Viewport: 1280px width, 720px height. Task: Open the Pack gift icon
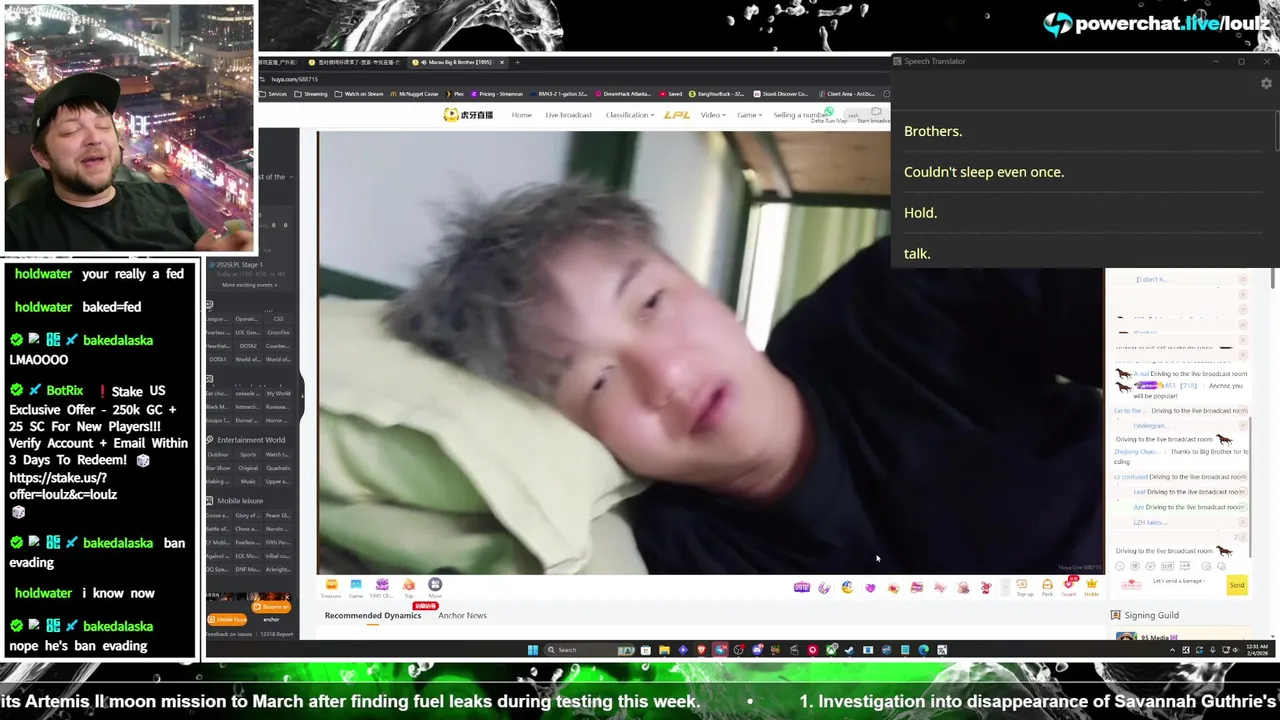click(x=1047, y=587)
